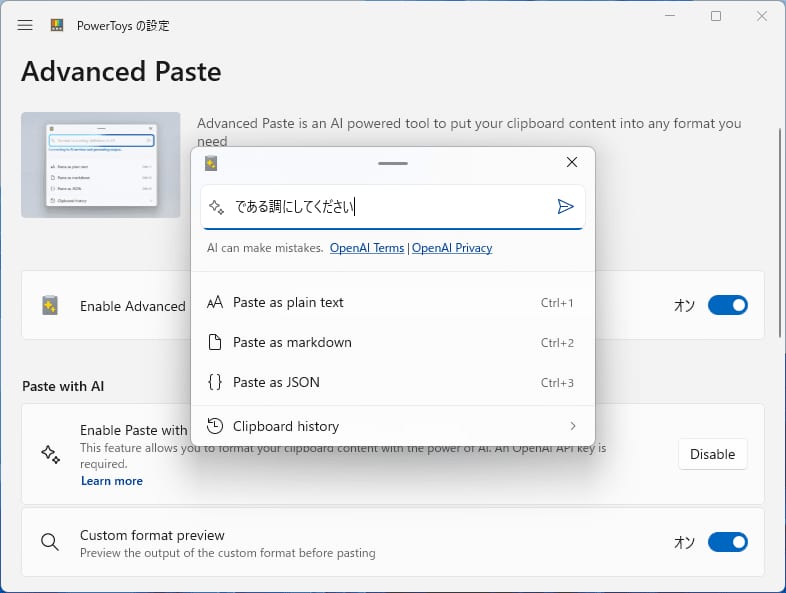Viewport: 786px width, 593px height.
Task: Click the plain text AA icon
Action: tap(215, 302)
